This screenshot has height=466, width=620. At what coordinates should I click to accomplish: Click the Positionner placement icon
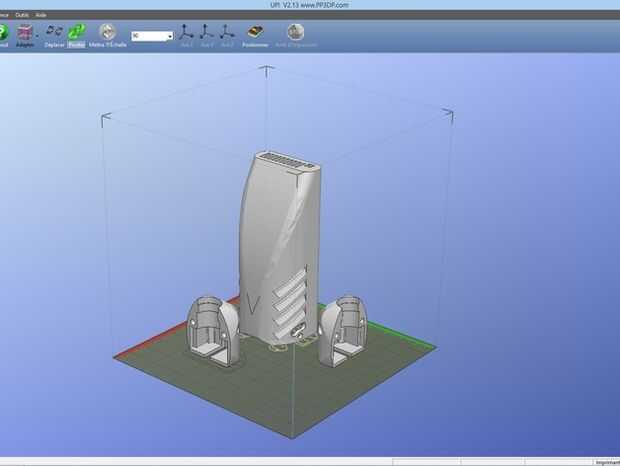point(255,32)
